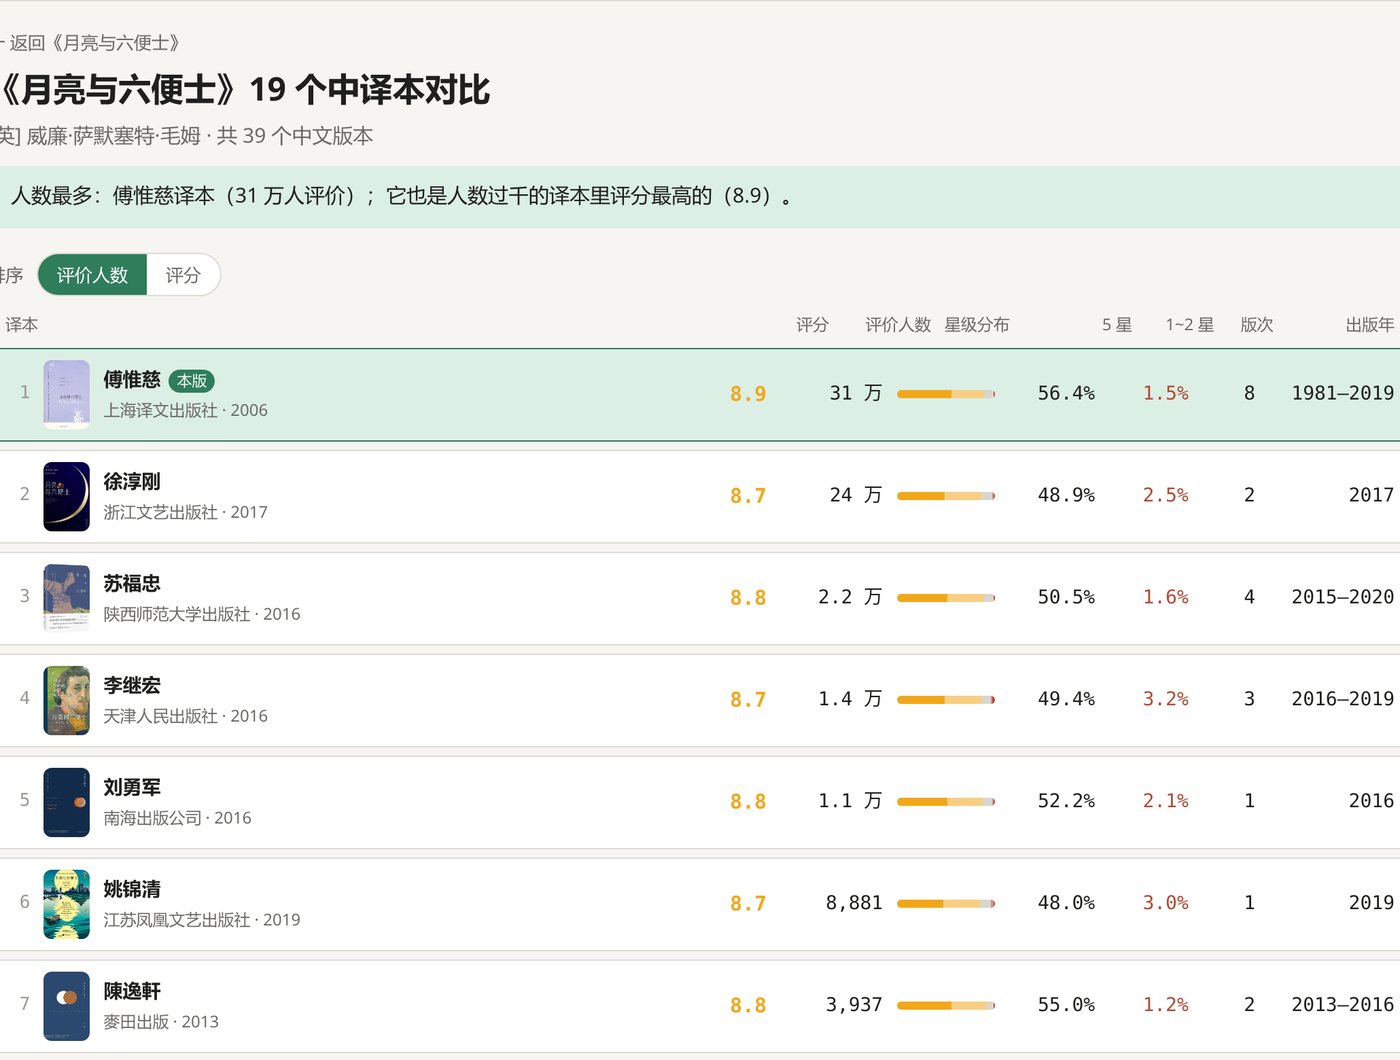Click 31 万 rater count
Image resolution: width=1400 pixels, height=1060 pixels.
pos(856,393)
